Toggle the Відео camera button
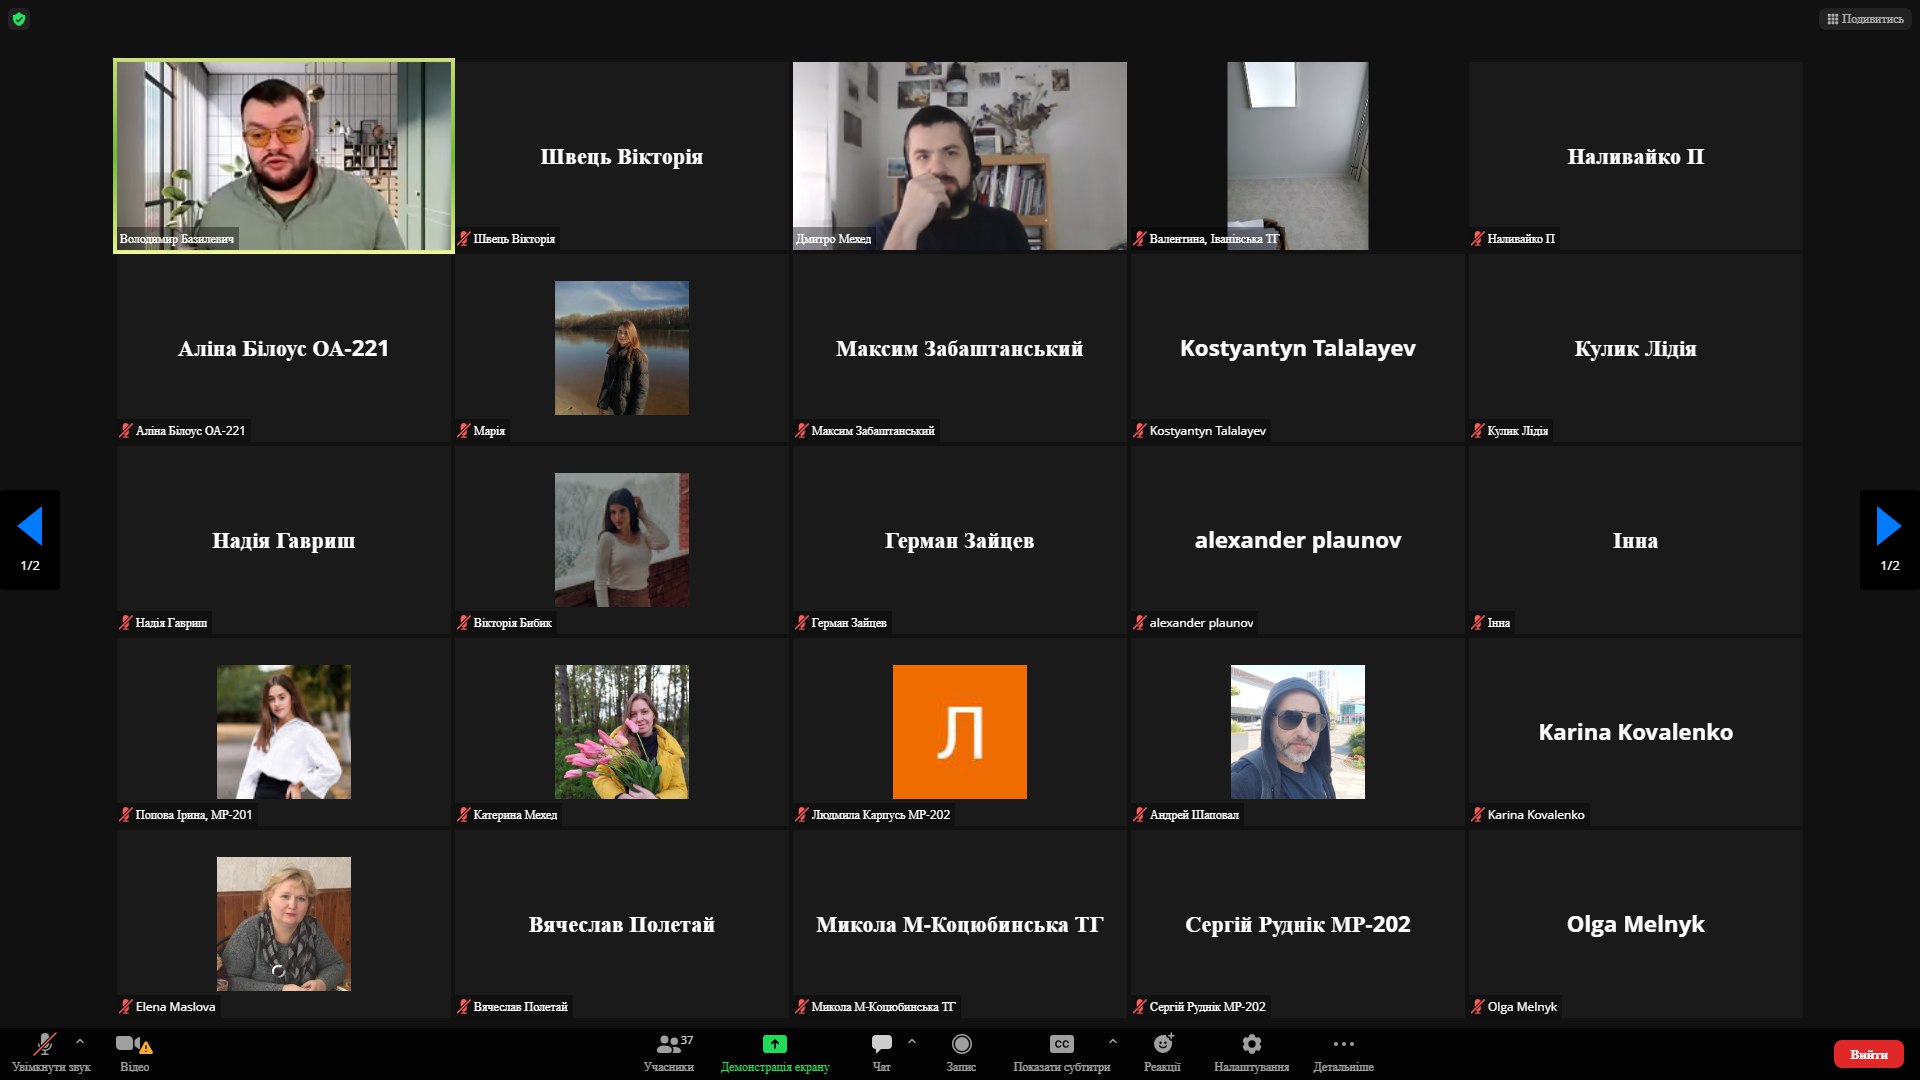 (x=129, y=1046)
